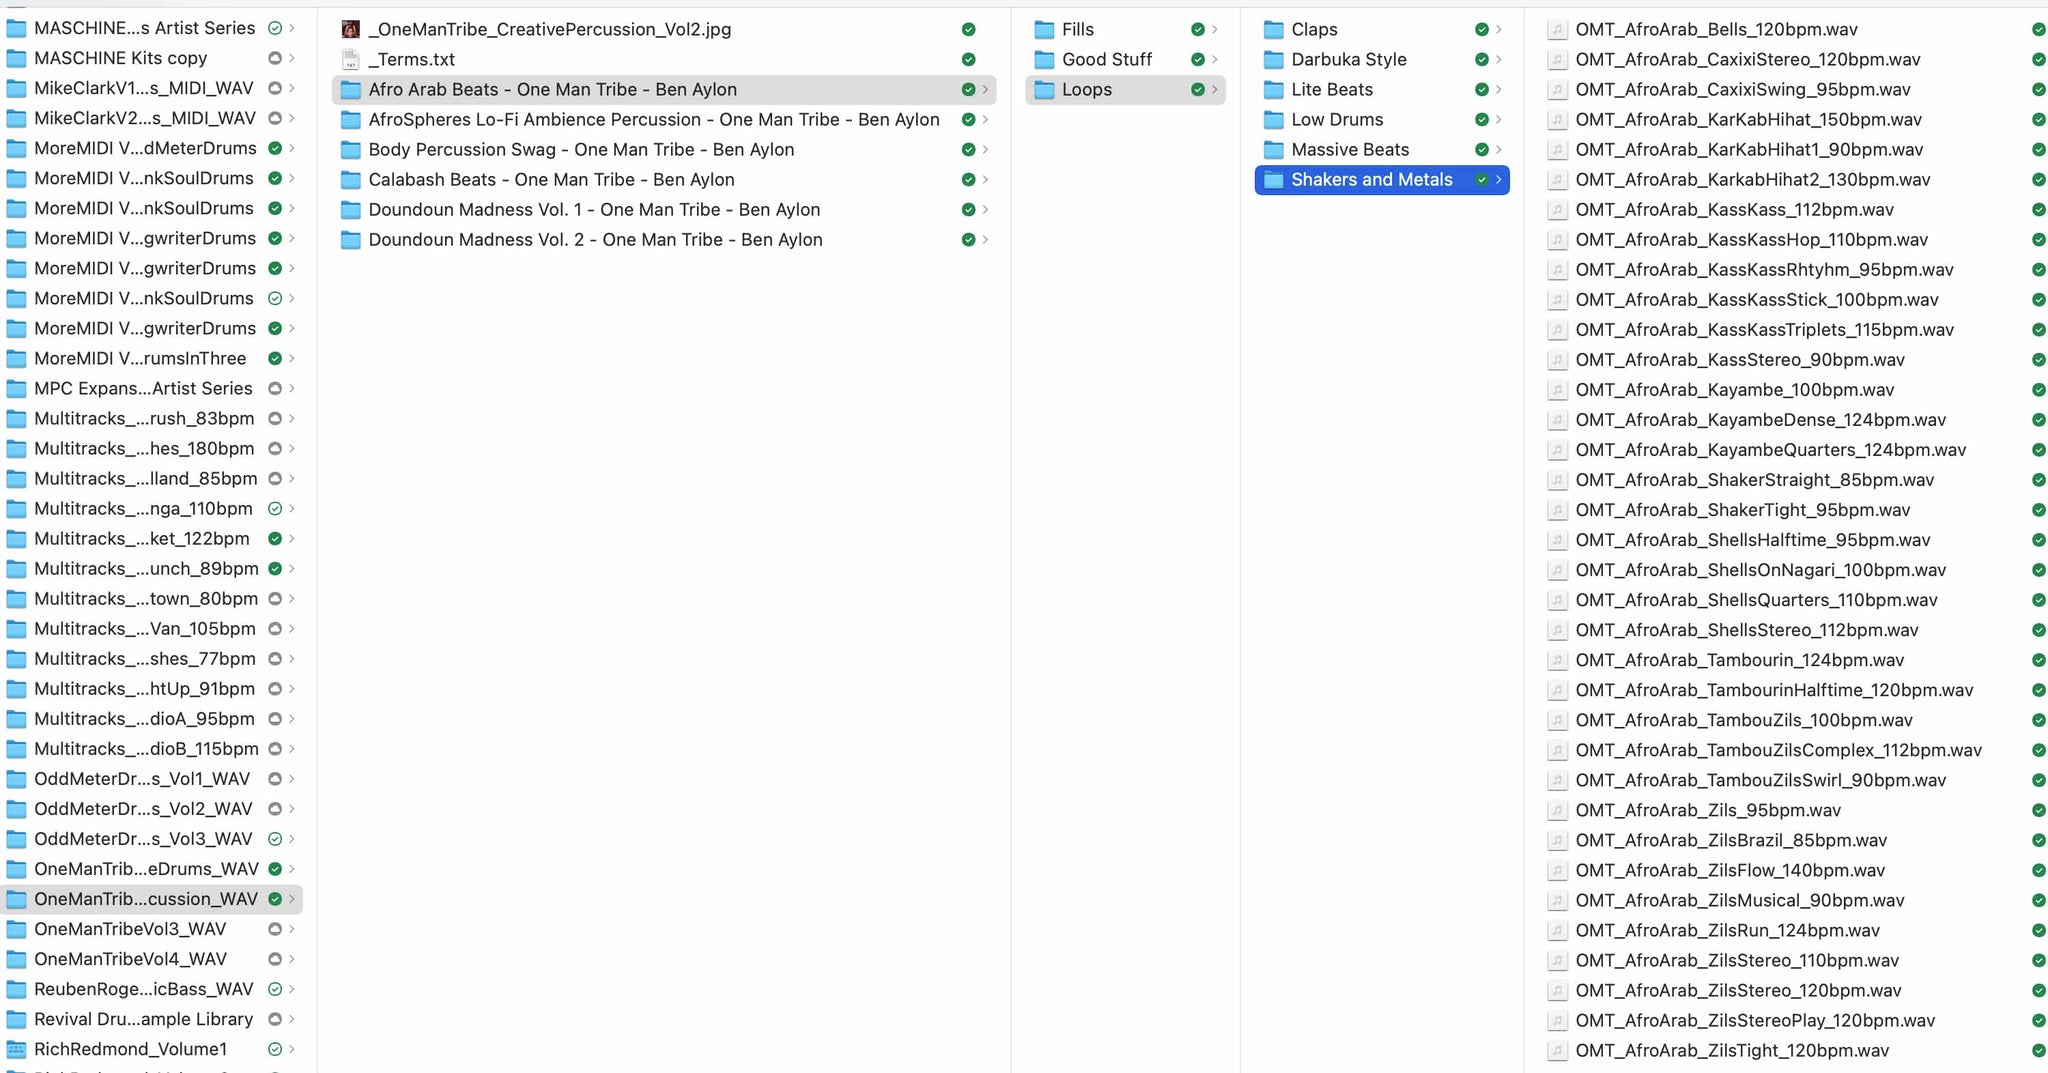Click the Claps folder icon
The width and height of the screenshot is (2048, 1073).
point(1273,30)
